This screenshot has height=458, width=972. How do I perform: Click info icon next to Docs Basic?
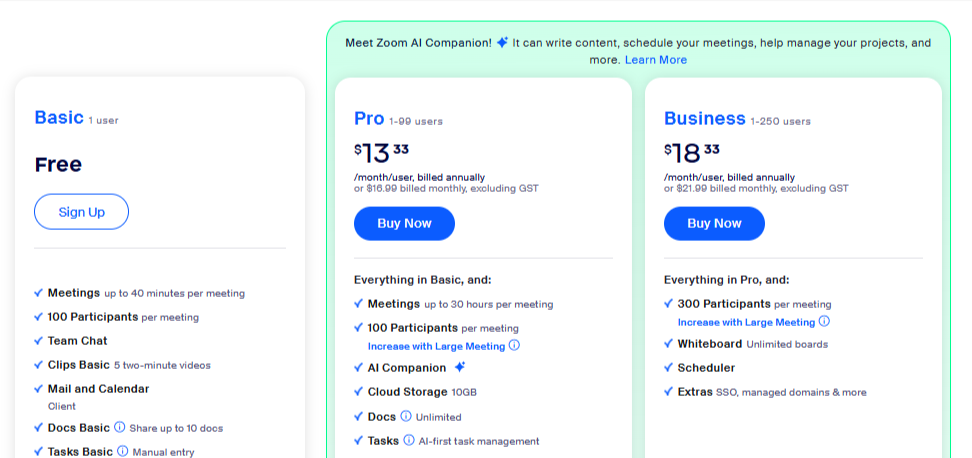(x=120, y=428)
